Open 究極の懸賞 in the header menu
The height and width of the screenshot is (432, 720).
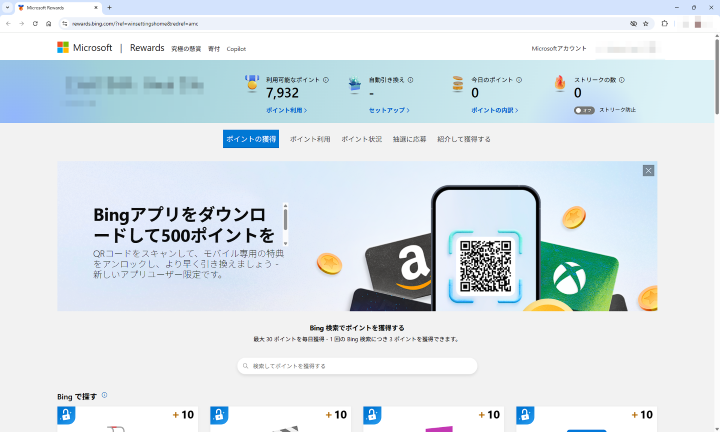tap(186, 49)
